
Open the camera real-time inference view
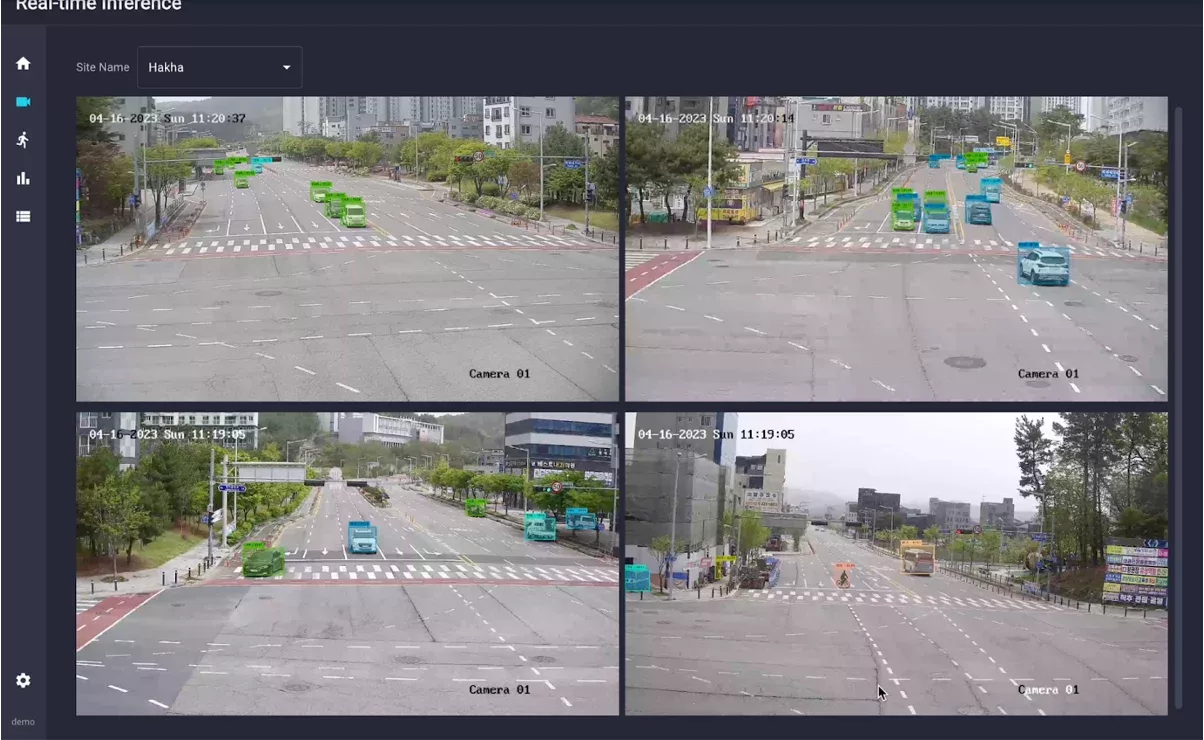click(23, 102)
